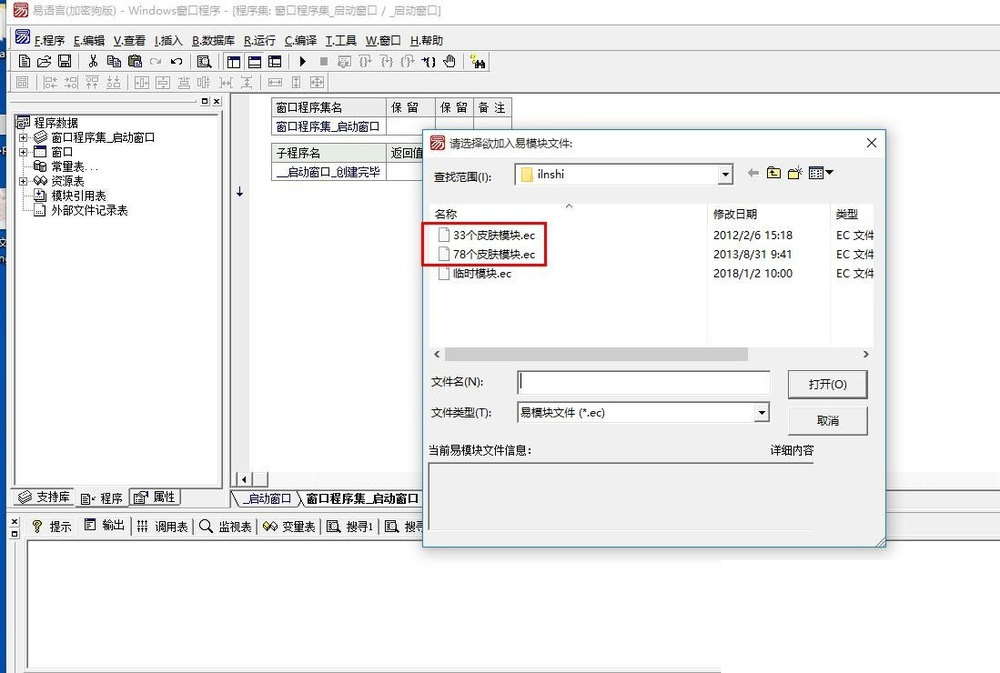Select the file 78个皮肤模块.ec

coord(487,255)
